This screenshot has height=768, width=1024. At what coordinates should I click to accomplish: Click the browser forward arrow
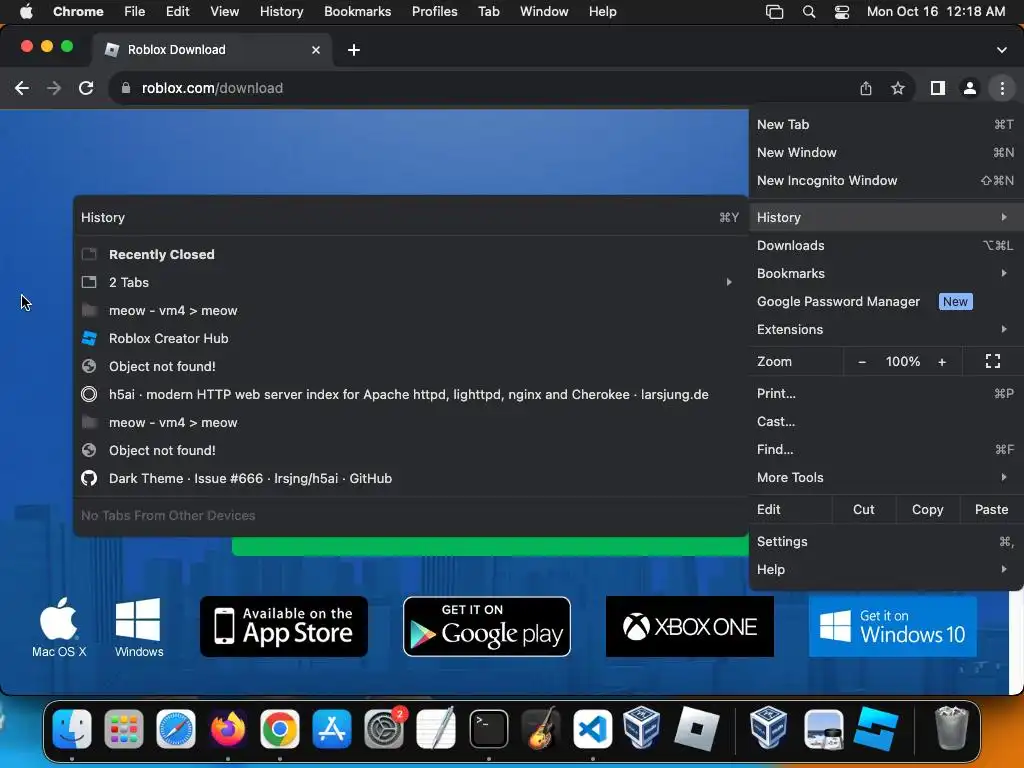point(54,88)
